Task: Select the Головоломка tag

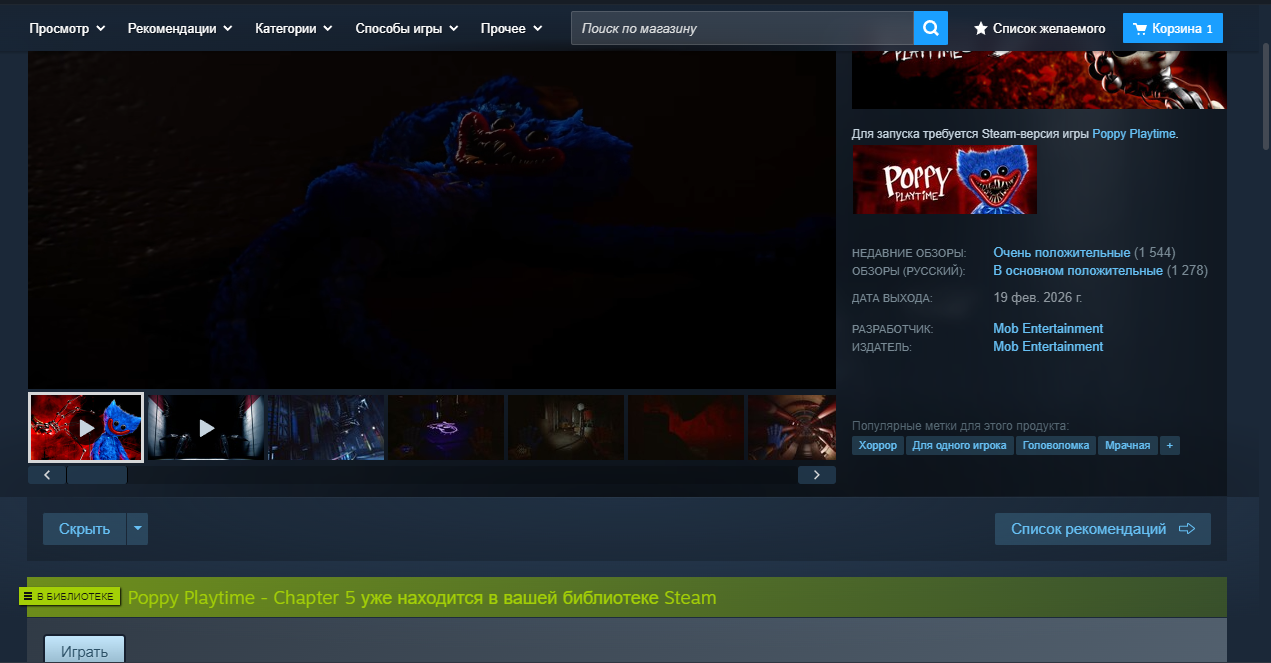Action: pos(1056,445)
